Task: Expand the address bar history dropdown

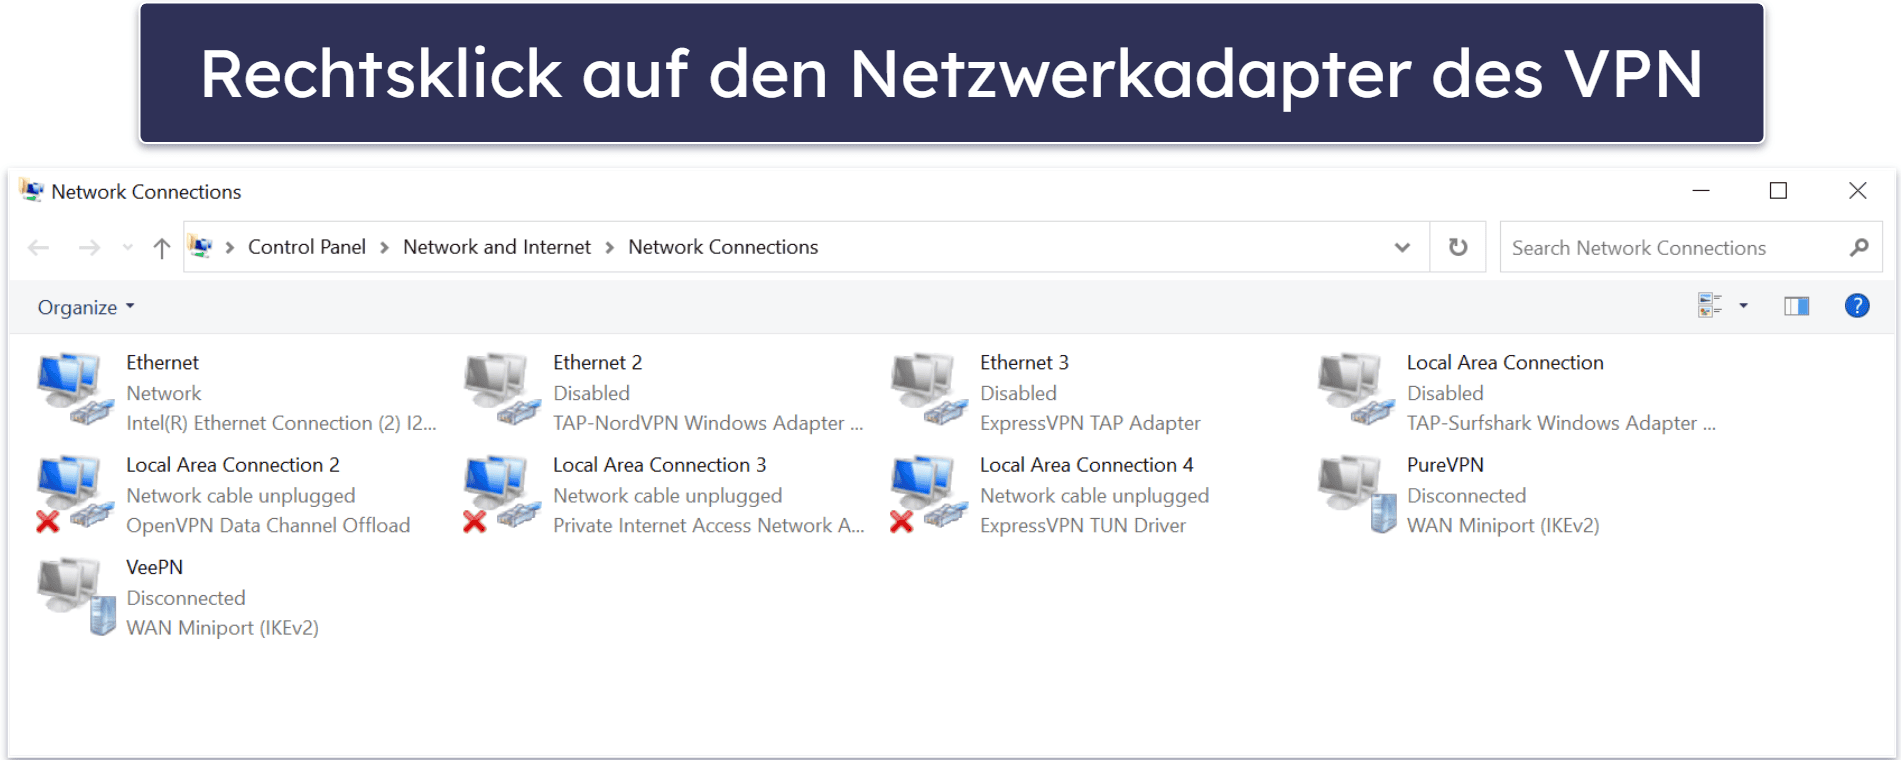Action: [1402, 247]
